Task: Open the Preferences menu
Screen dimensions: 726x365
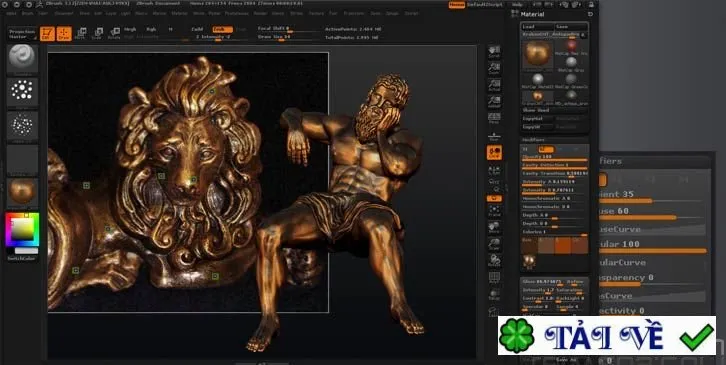Action: click(x=237, y=13)
